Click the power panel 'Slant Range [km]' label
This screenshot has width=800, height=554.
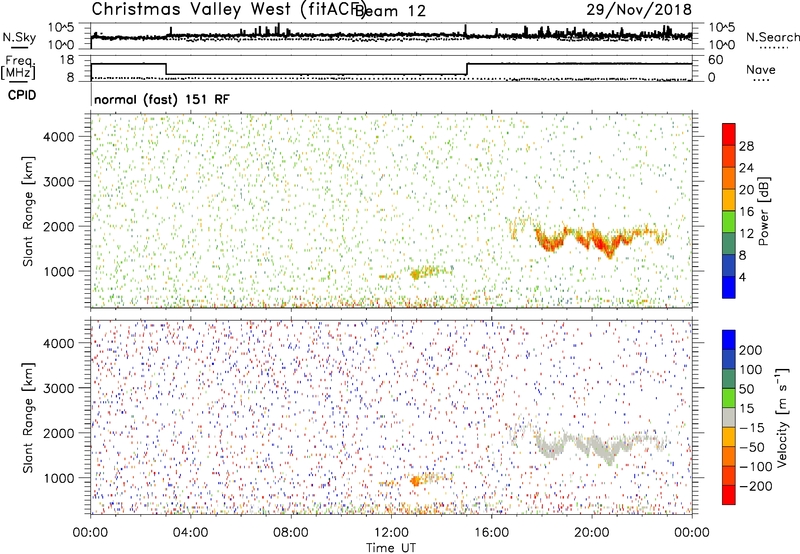[28, 211]
